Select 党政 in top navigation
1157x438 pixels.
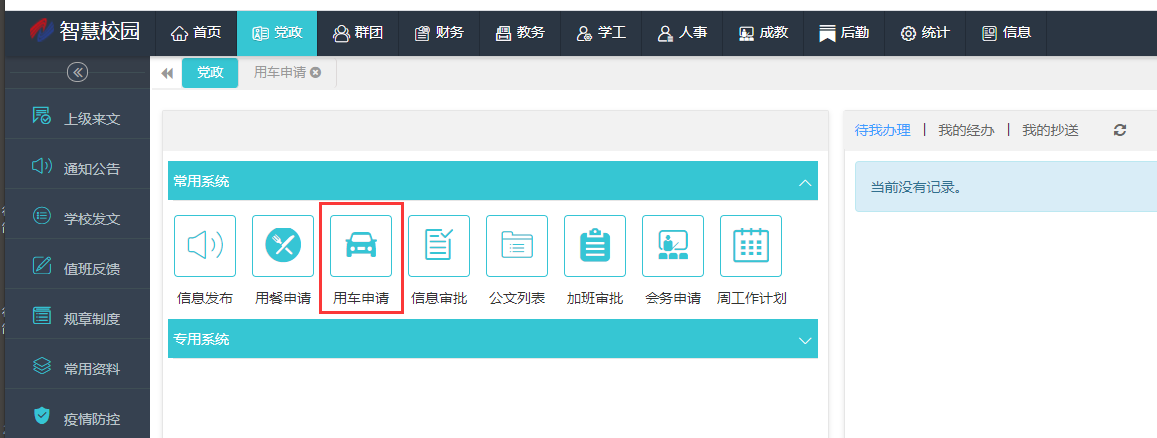coord(277,33)
